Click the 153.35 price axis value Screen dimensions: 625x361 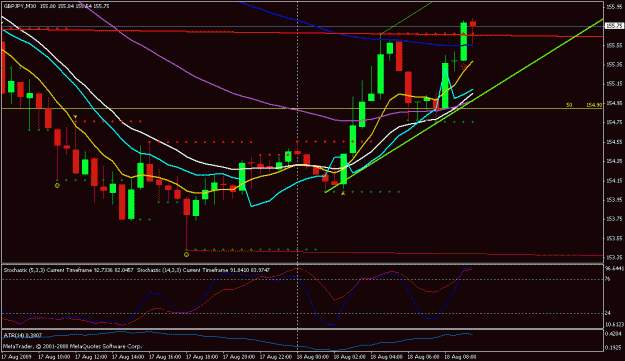click(614, 258)
